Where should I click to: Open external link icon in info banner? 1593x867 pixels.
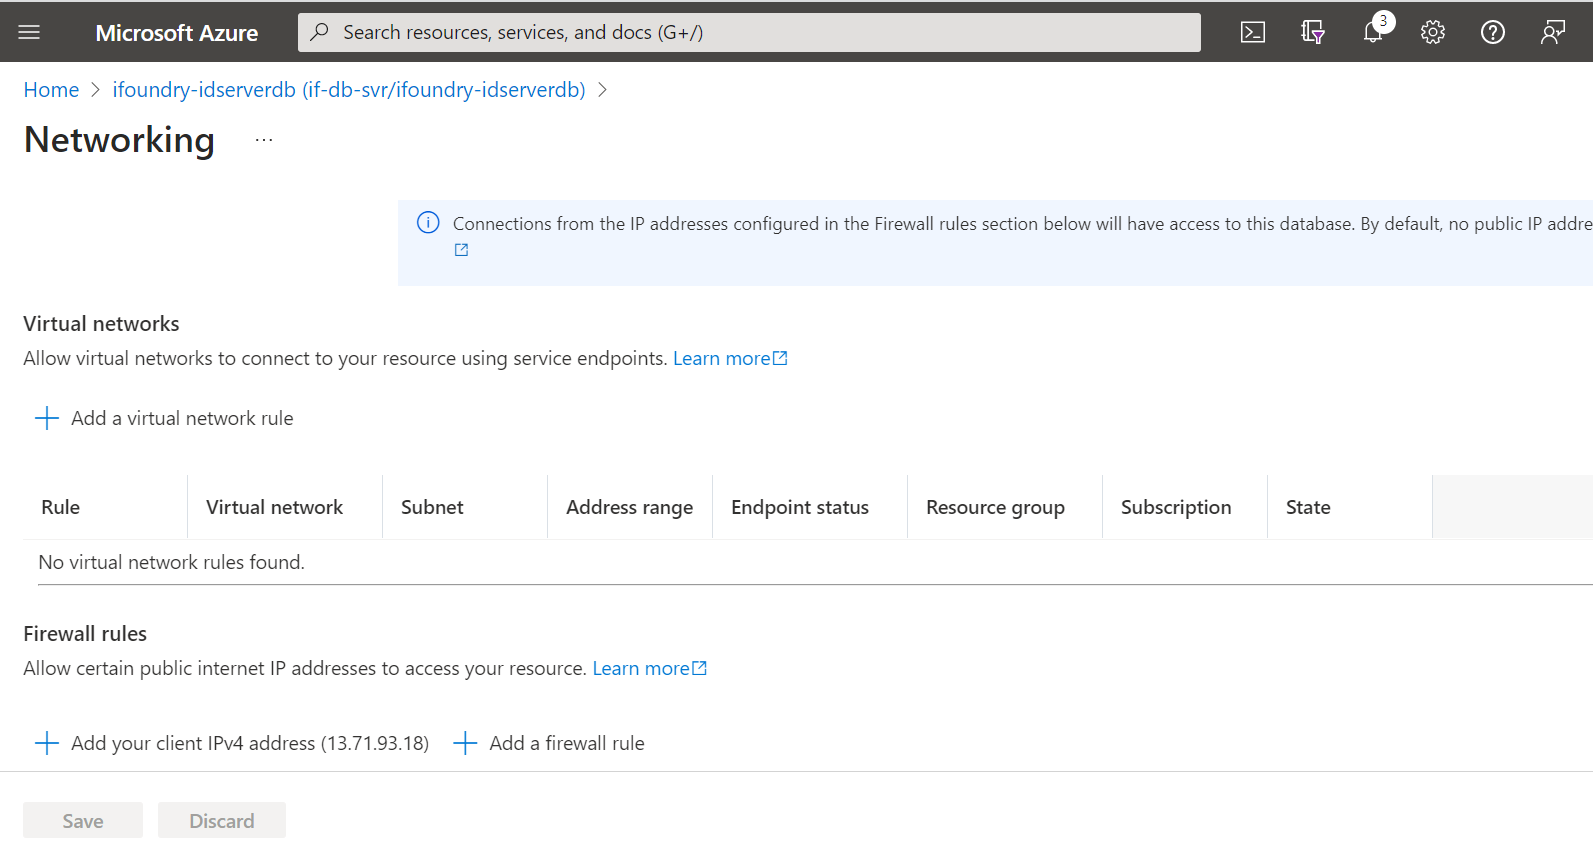pos(461,250)
